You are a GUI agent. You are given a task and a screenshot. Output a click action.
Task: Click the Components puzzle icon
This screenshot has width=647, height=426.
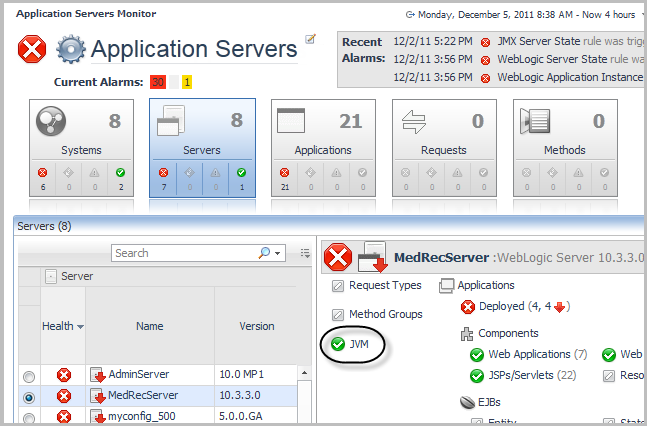(467, 334)
